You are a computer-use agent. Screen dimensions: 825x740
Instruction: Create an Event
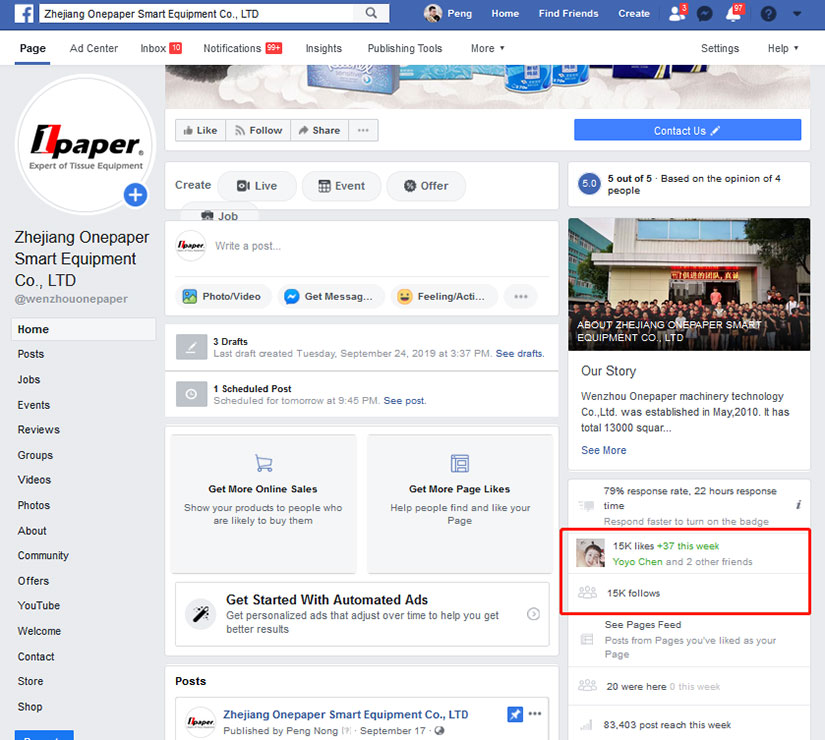tap(341, 186)
